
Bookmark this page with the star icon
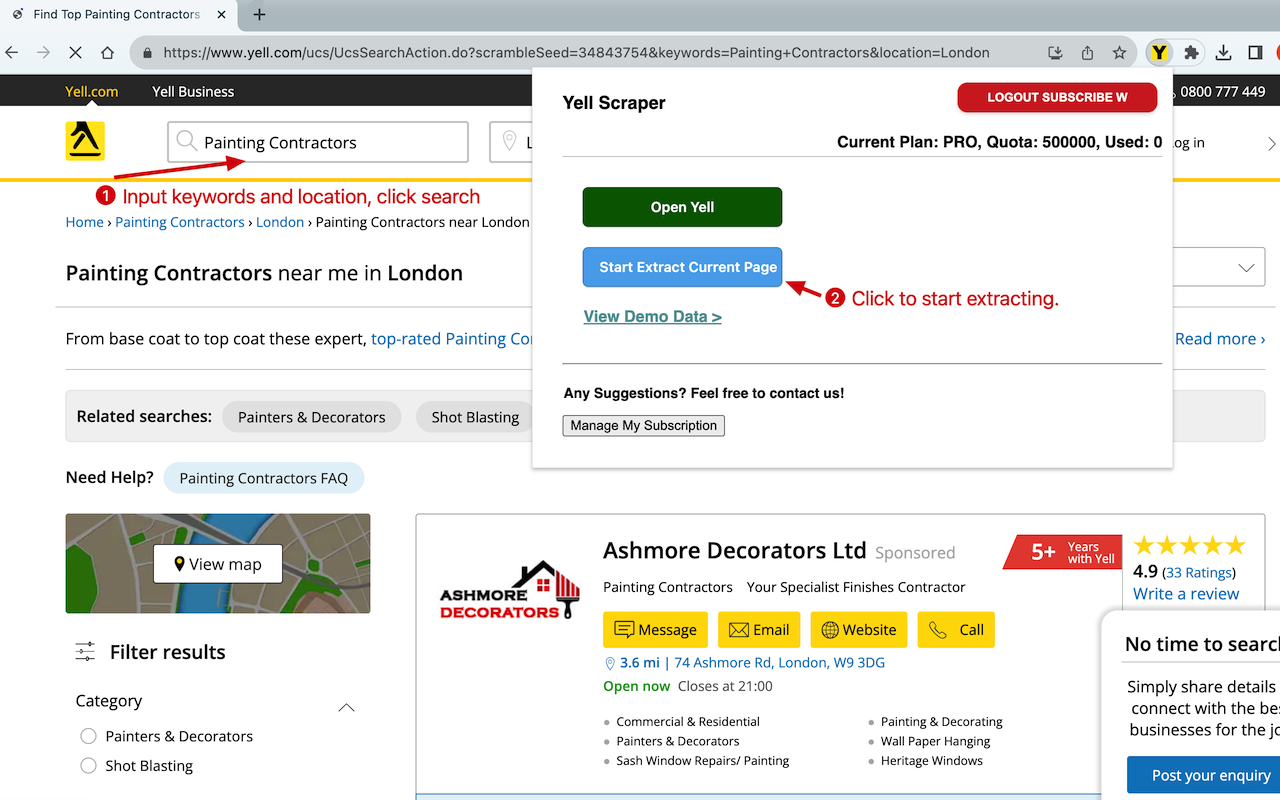pos(1119,53)
